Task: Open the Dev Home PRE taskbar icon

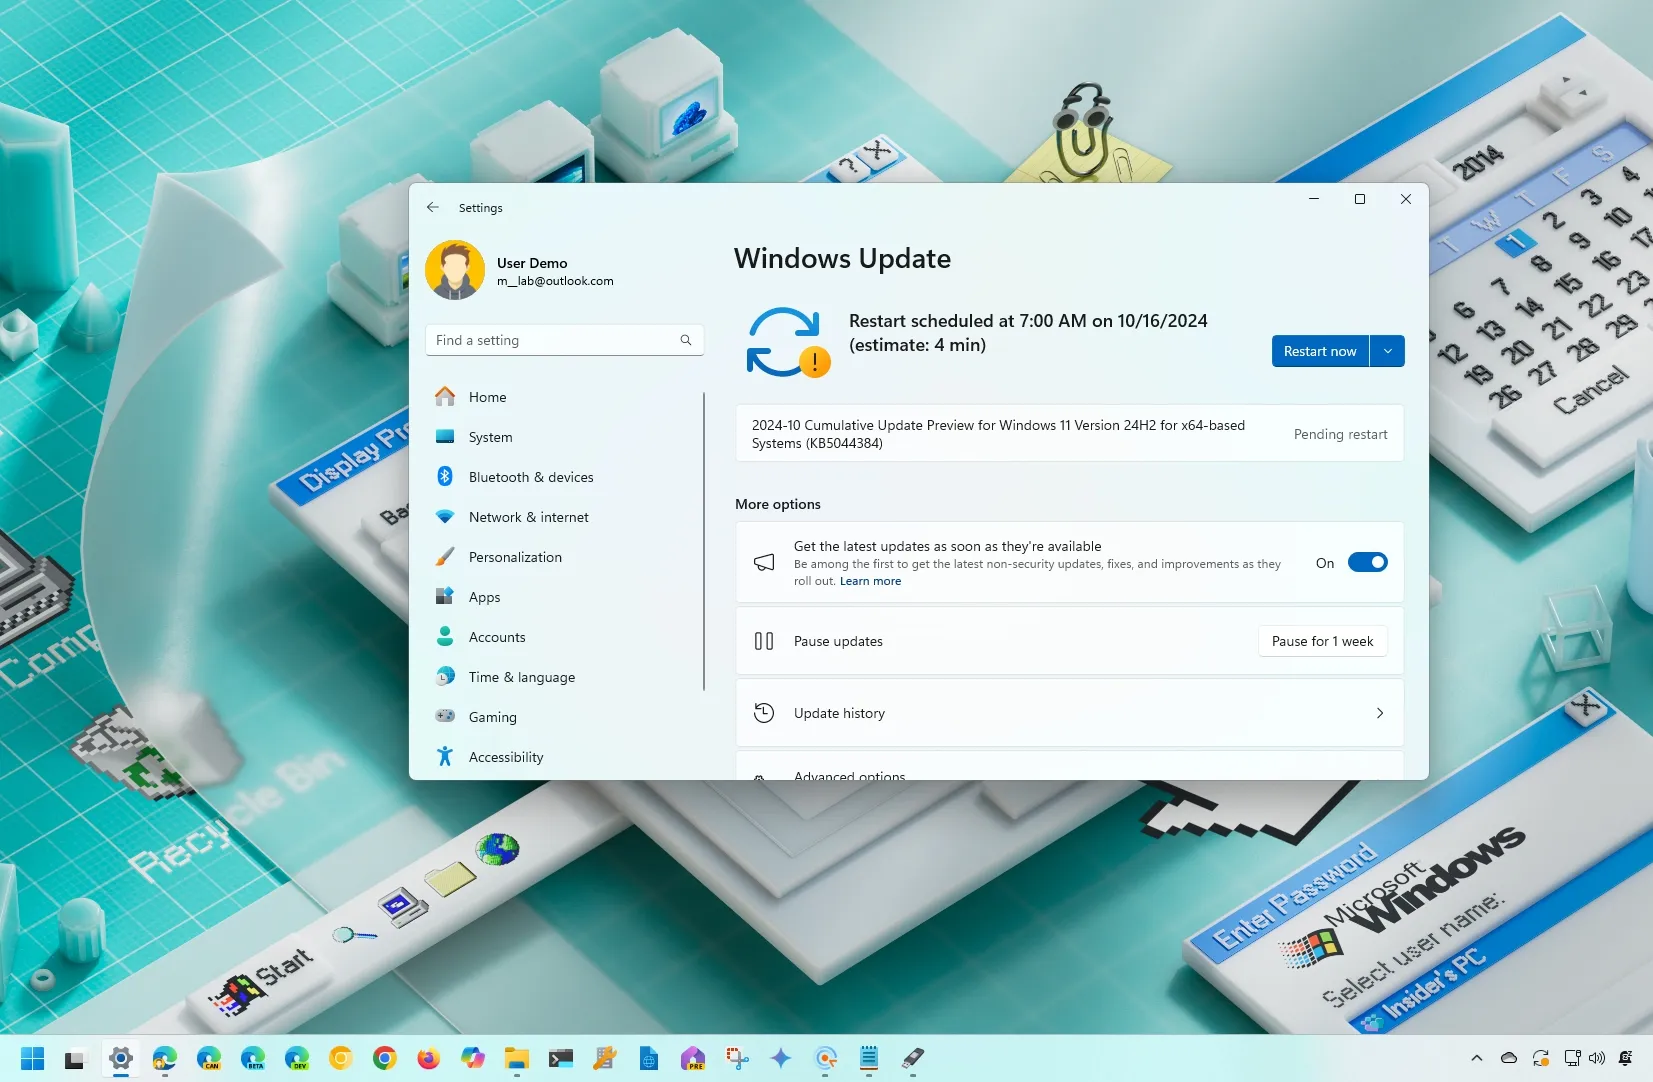Action: 693,1058
